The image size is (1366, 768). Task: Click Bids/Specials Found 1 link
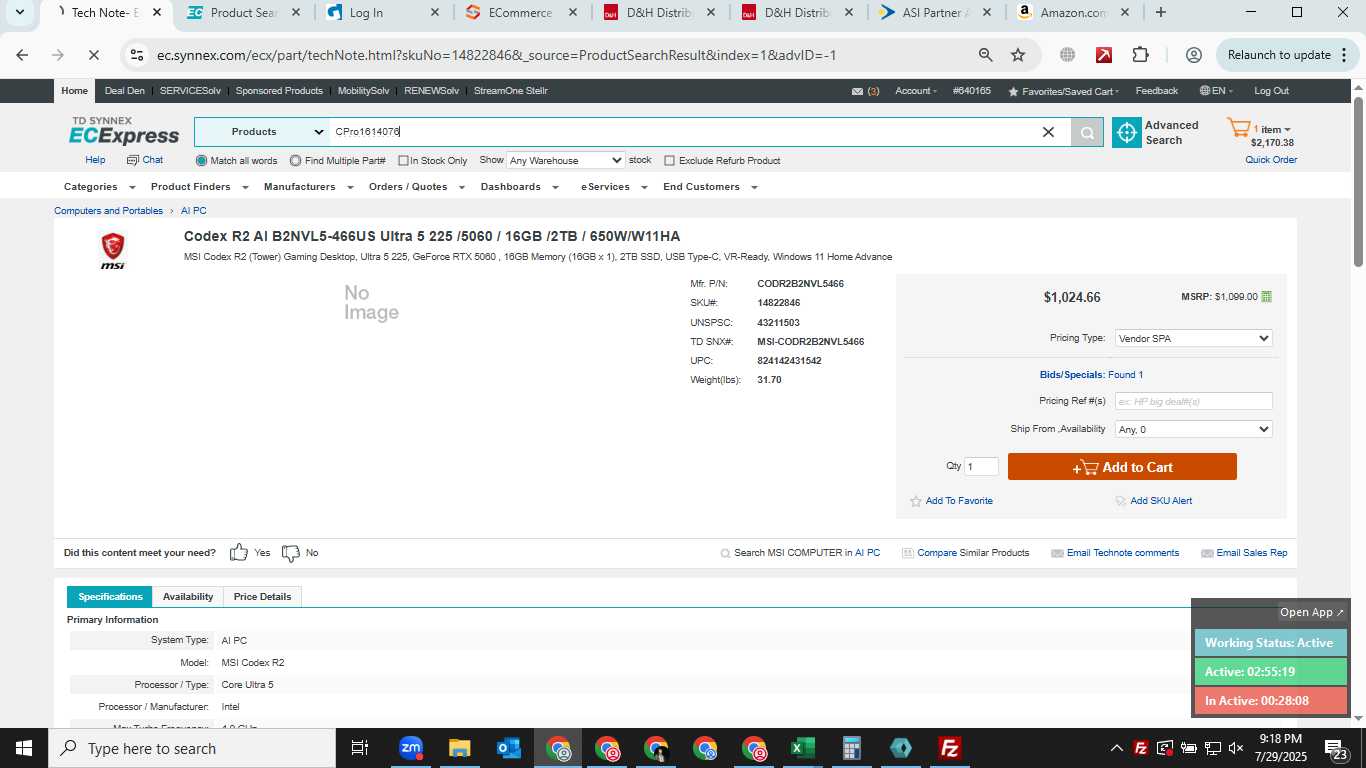click(x=1091, y=375)
